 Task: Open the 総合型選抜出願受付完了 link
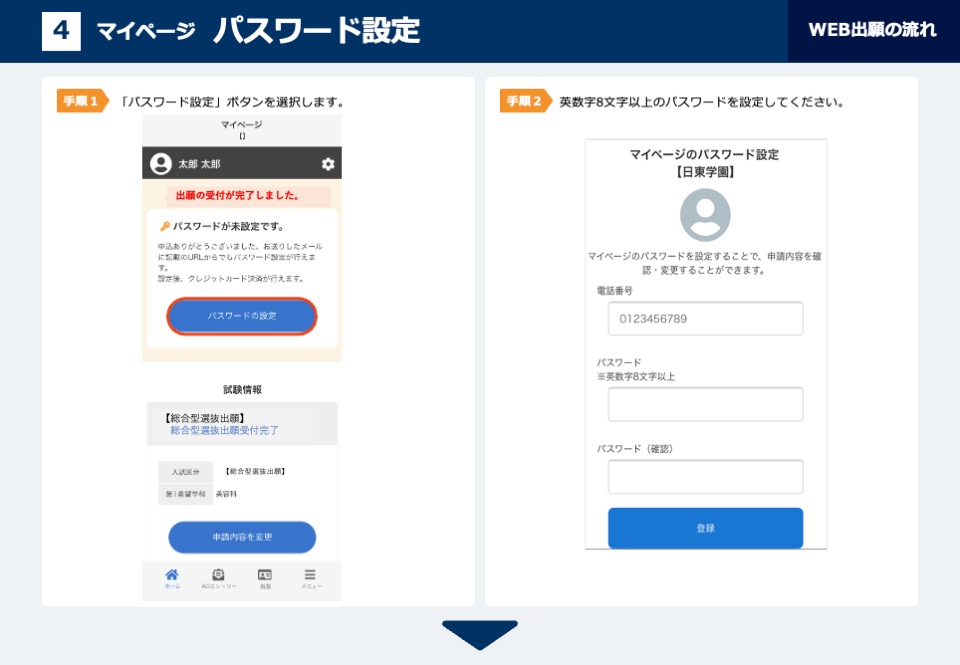(224, 430)
